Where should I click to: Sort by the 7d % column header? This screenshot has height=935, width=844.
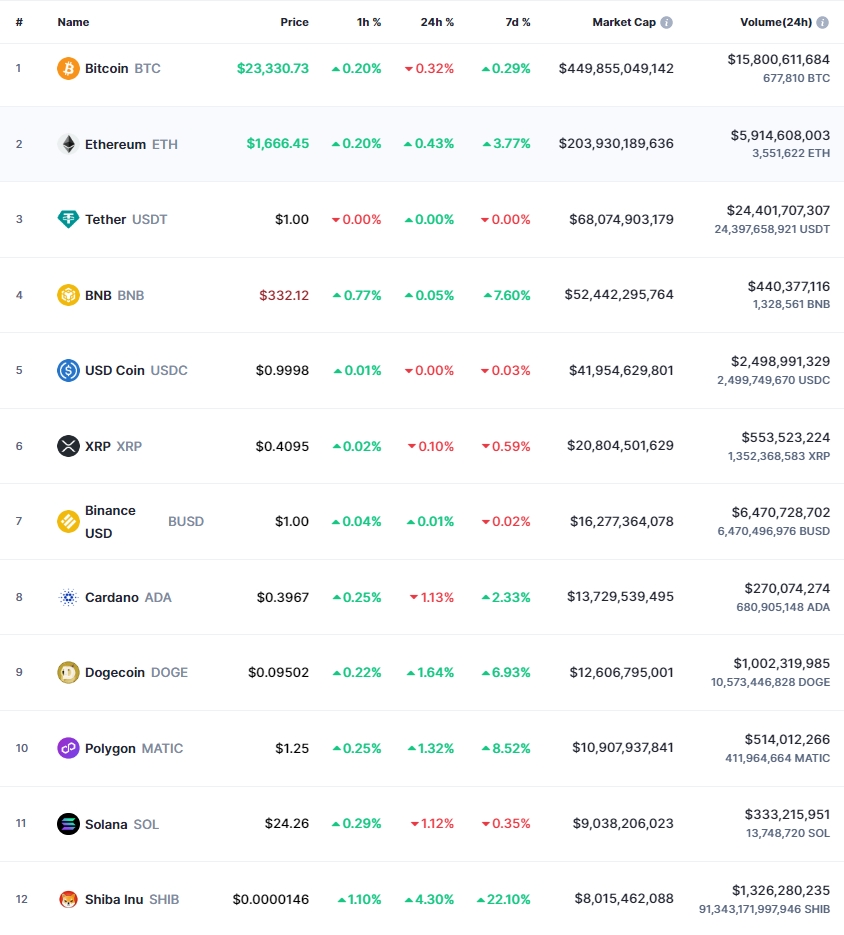(x=518, y=22)
